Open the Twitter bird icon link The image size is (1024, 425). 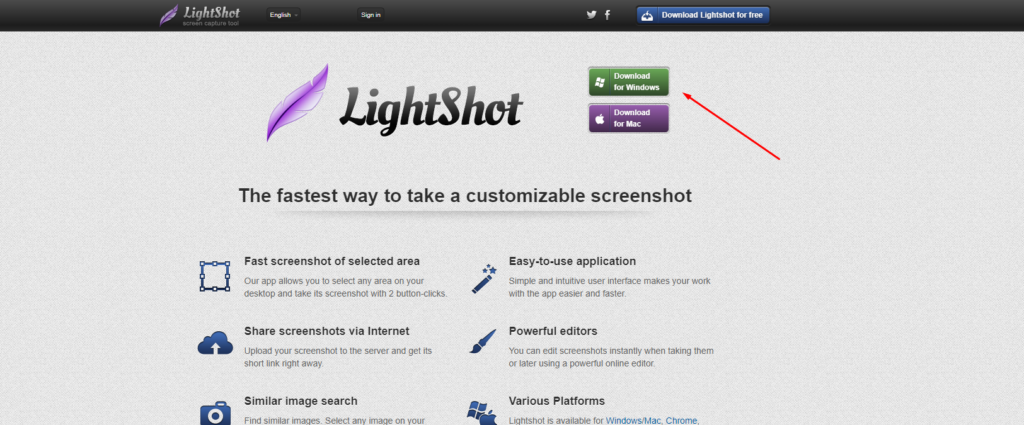592,15
